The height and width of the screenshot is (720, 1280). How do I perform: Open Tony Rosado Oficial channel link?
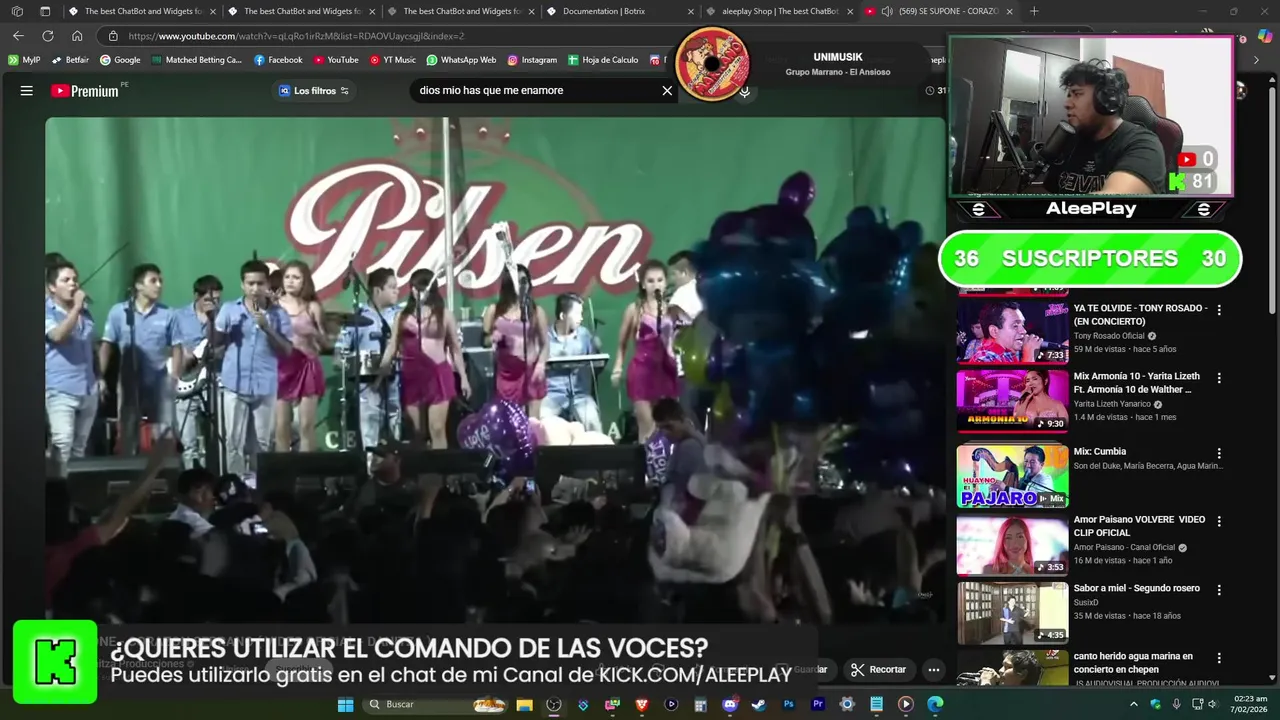coord(1109,336)
